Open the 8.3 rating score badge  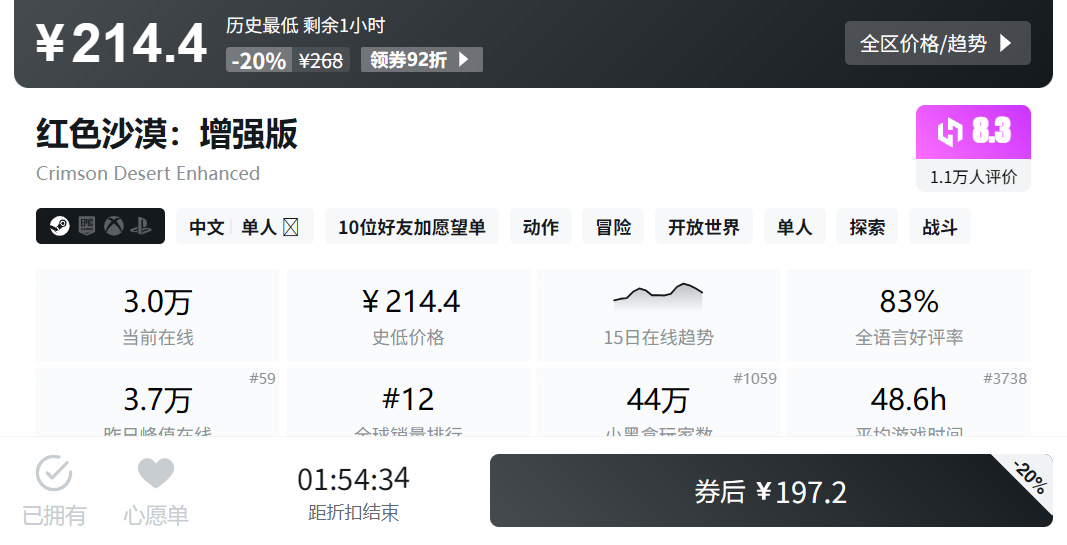(x=973, y=132)
